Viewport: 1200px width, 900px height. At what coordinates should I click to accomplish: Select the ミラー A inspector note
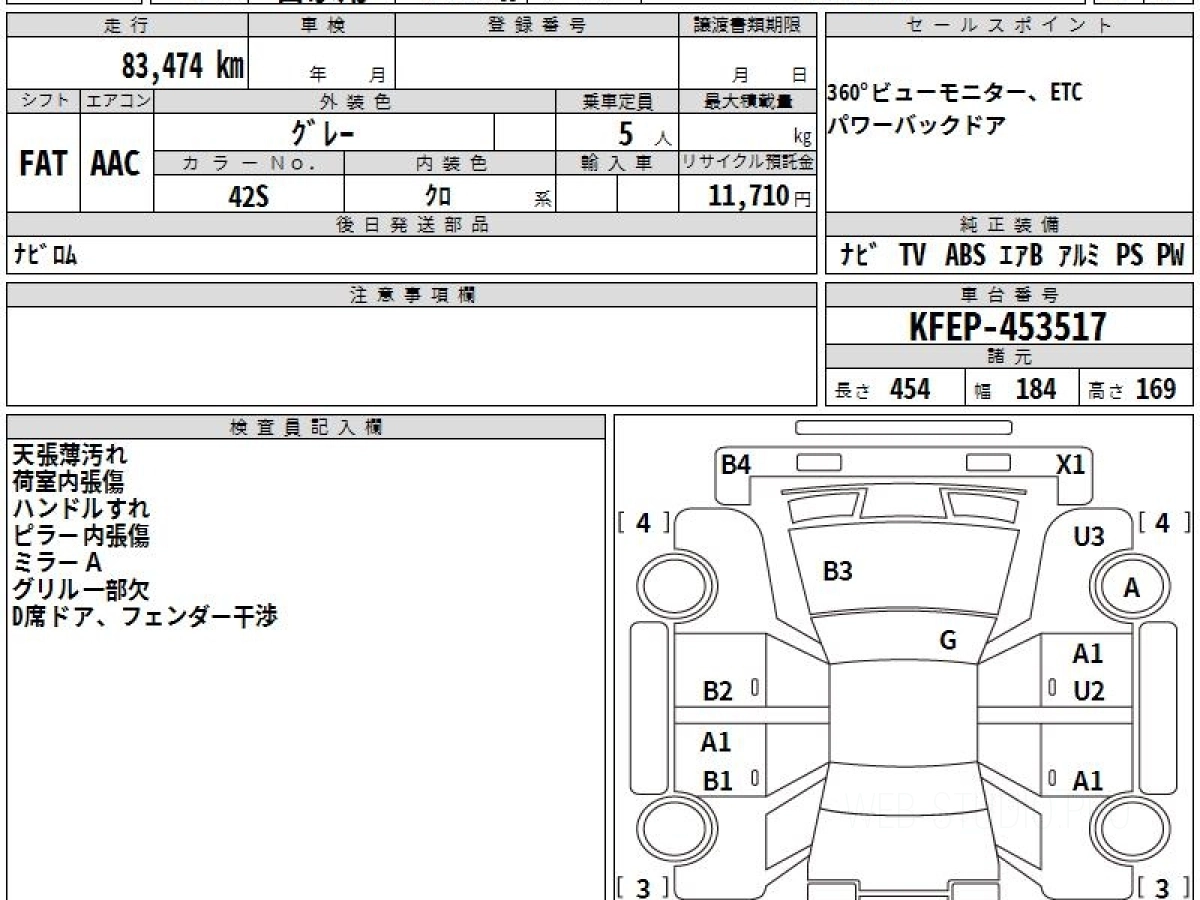click(57, 563)
